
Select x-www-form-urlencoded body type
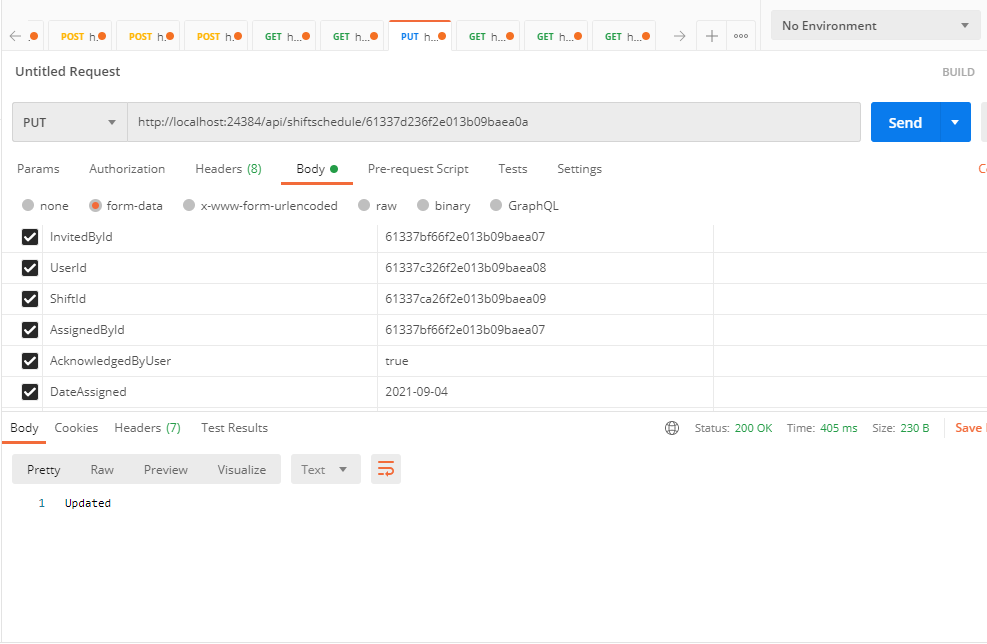189,205
